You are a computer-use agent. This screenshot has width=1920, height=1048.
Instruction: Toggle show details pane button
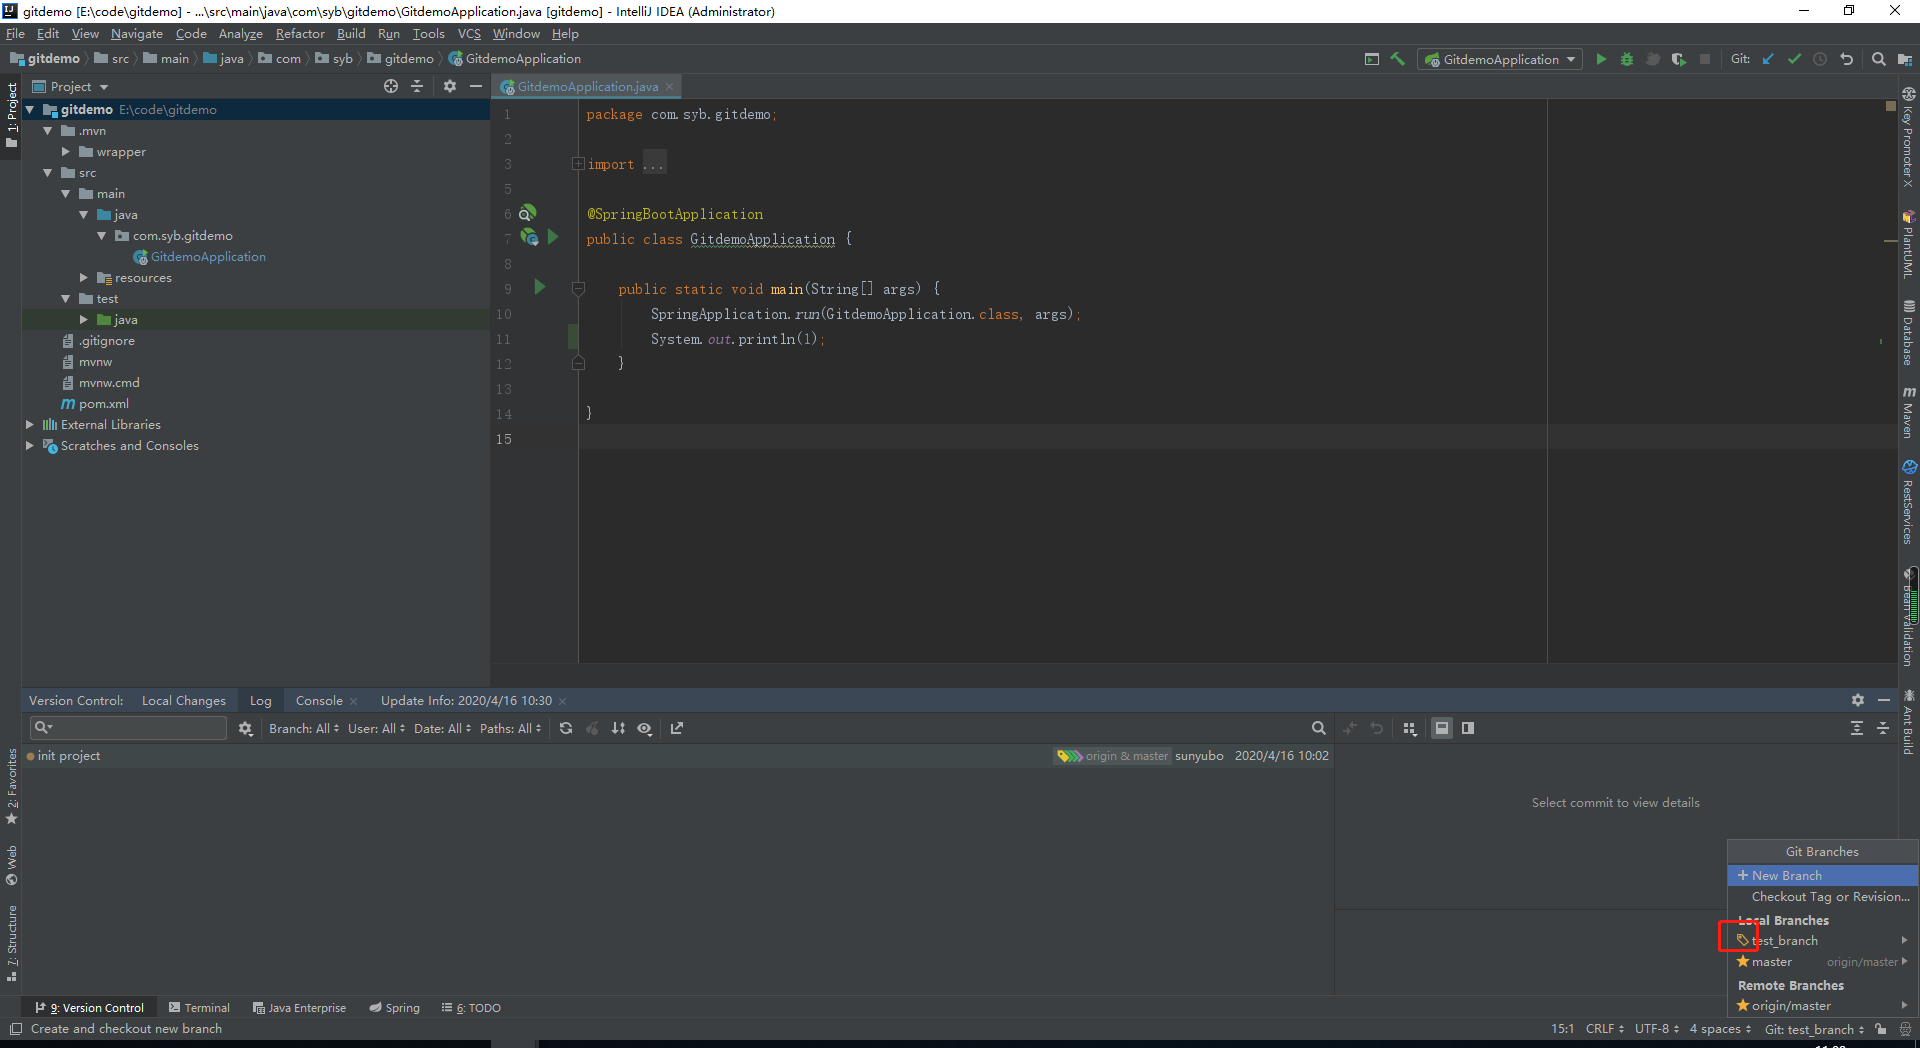click(x=1442, y=728)
